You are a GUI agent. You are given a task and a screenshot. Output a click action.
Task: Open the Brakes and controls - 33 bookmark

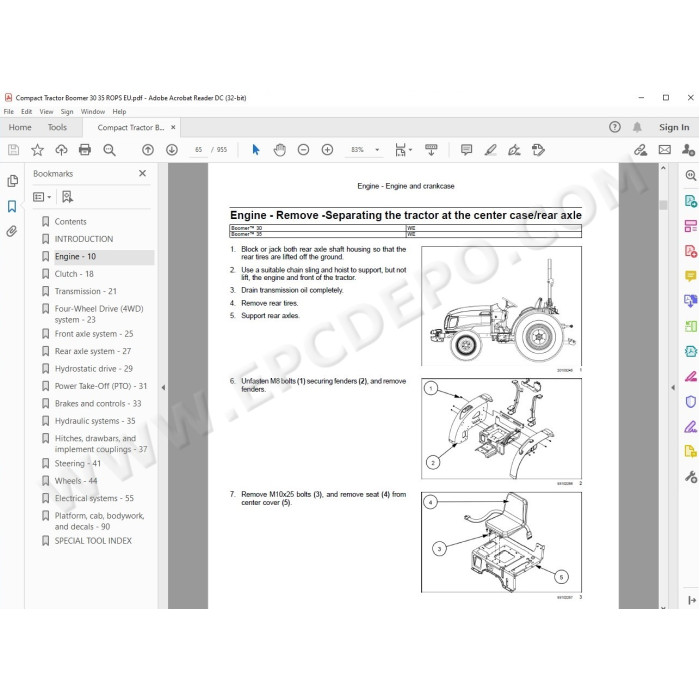tap(98, 403)
